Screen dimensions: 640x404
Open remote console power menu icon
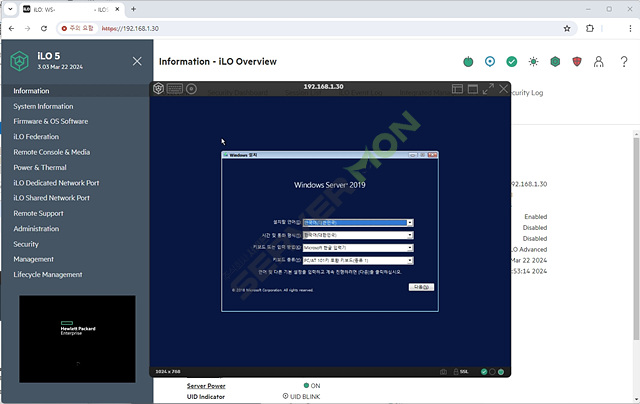(x=158, y=89)
